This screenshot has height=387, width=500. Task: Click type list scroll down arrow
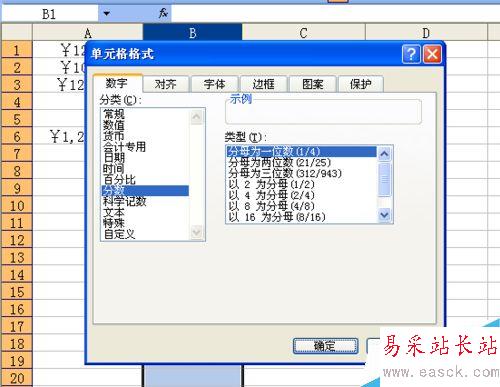[x=384, y=215]
